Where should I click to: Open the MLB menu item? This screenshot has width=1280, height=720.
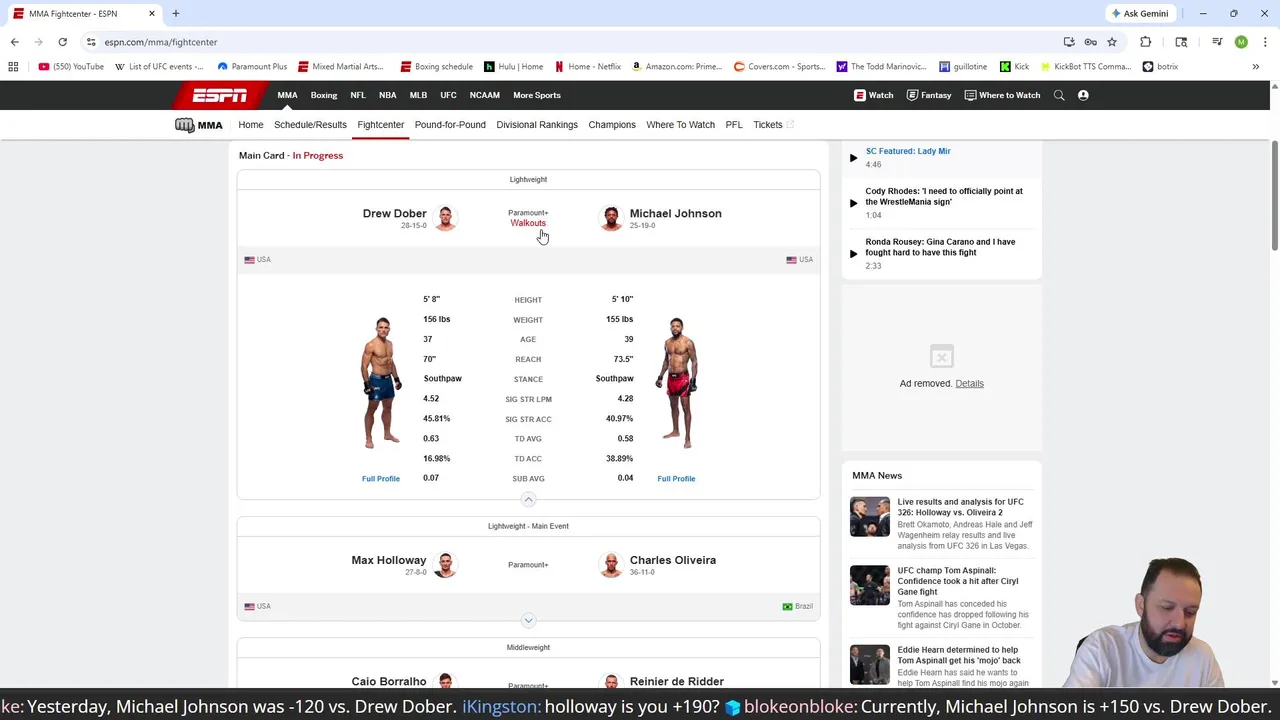tap(418, 95)
